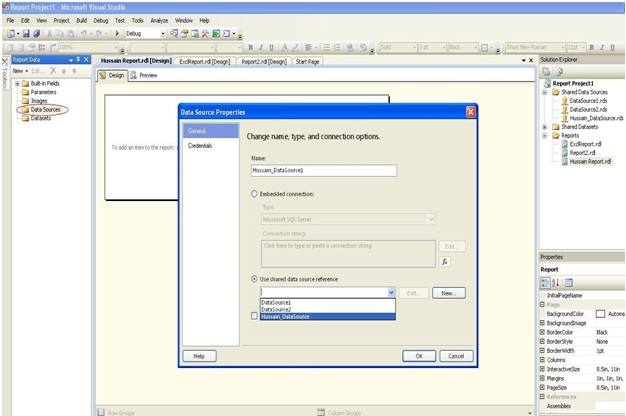
Task: Open the Project menu
Action: (61, 20)
